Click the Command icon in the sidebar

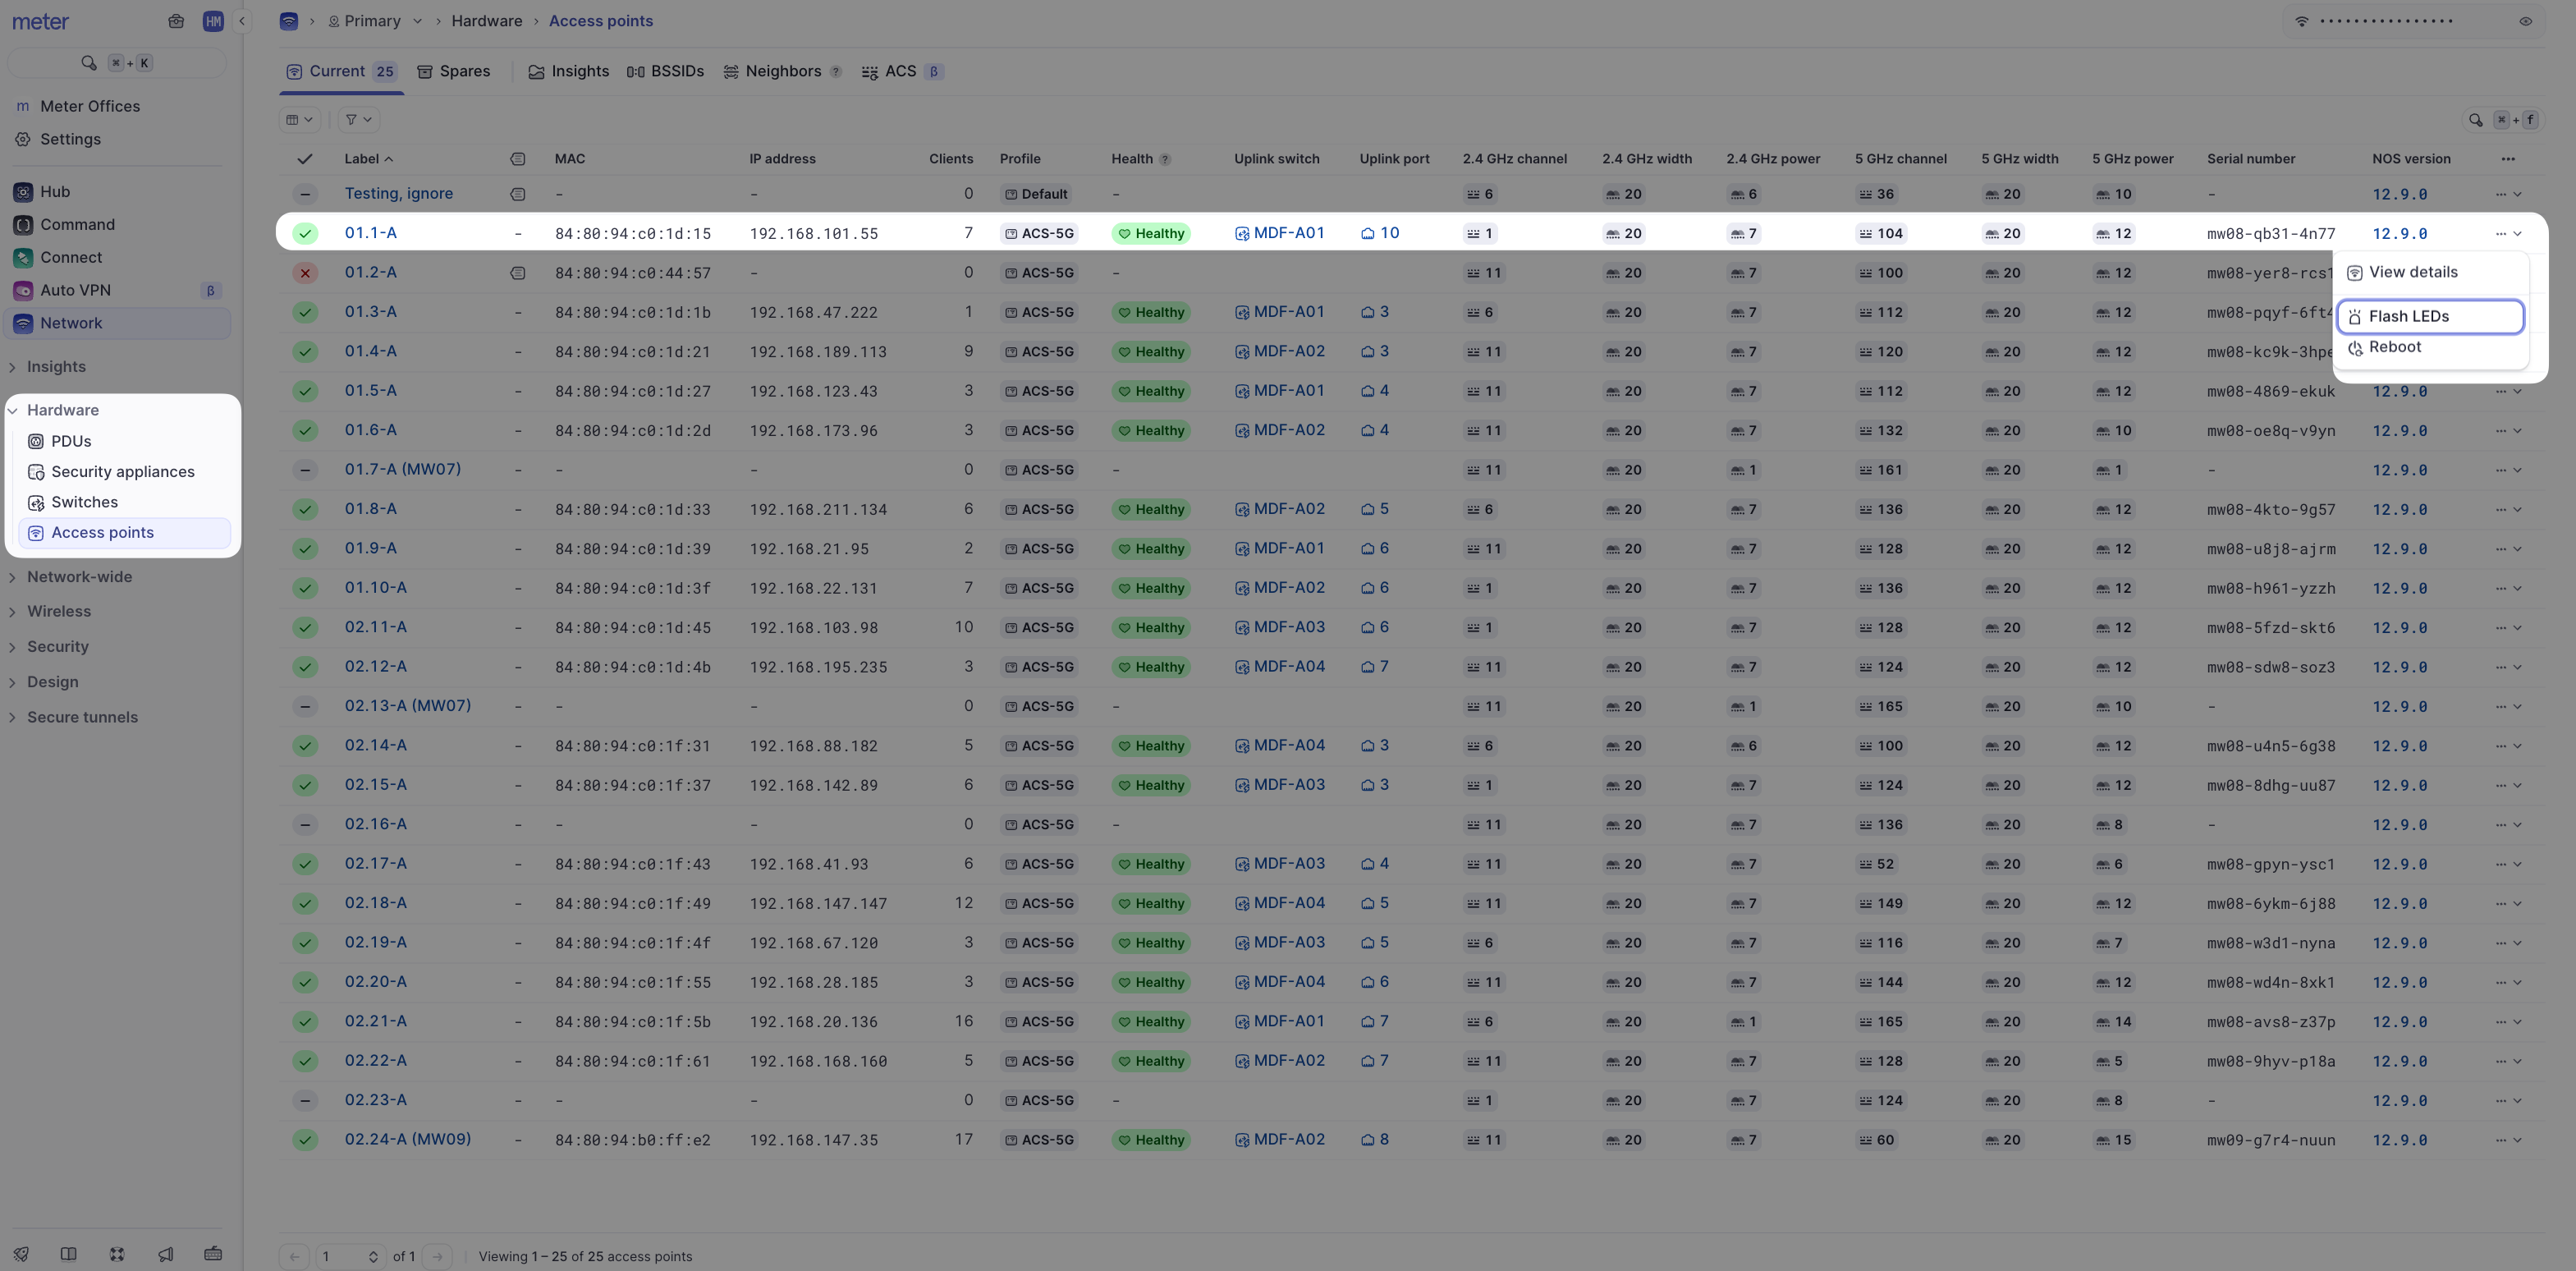(22, 224)
